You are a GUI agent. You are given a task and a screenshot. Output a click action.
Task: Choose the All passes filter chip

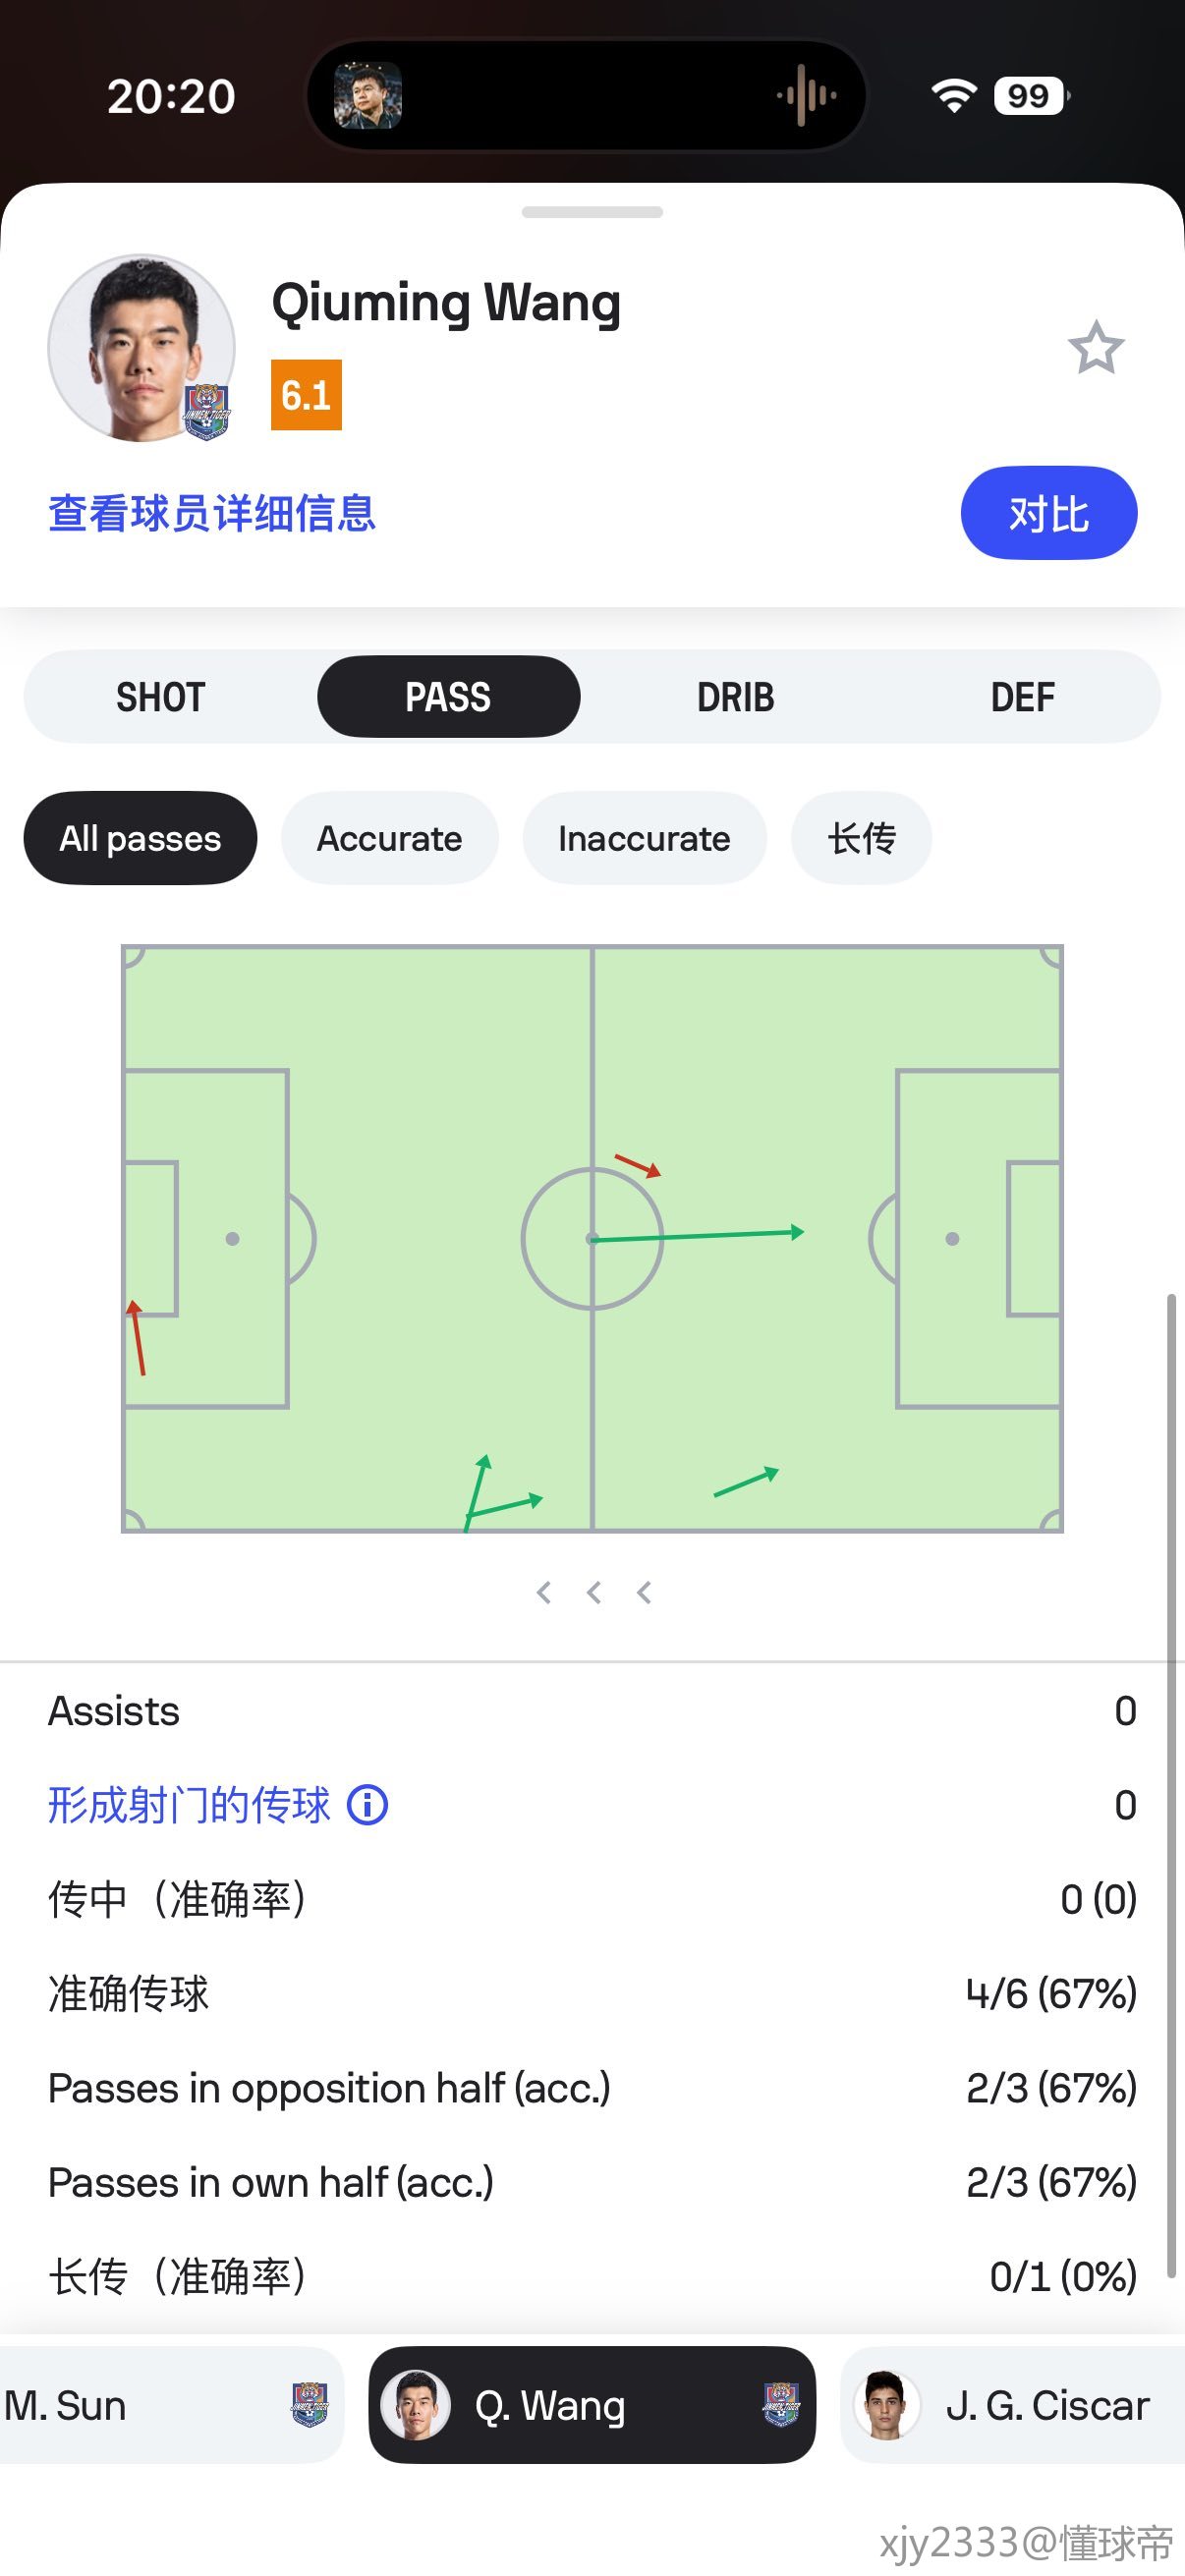[140, 838]
